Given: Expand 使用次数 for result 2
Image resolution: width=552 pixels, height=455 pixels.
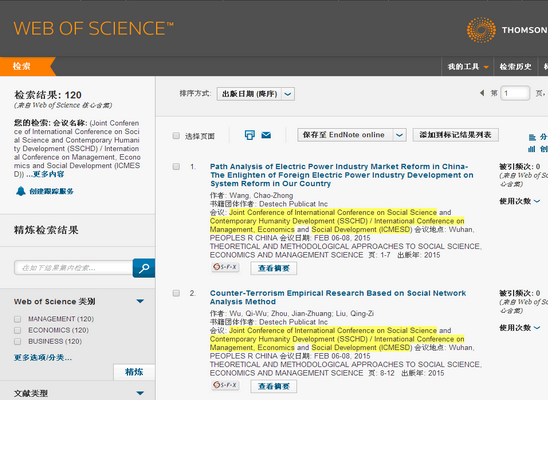Looking at the screenshot, I should tap(519, 328).
